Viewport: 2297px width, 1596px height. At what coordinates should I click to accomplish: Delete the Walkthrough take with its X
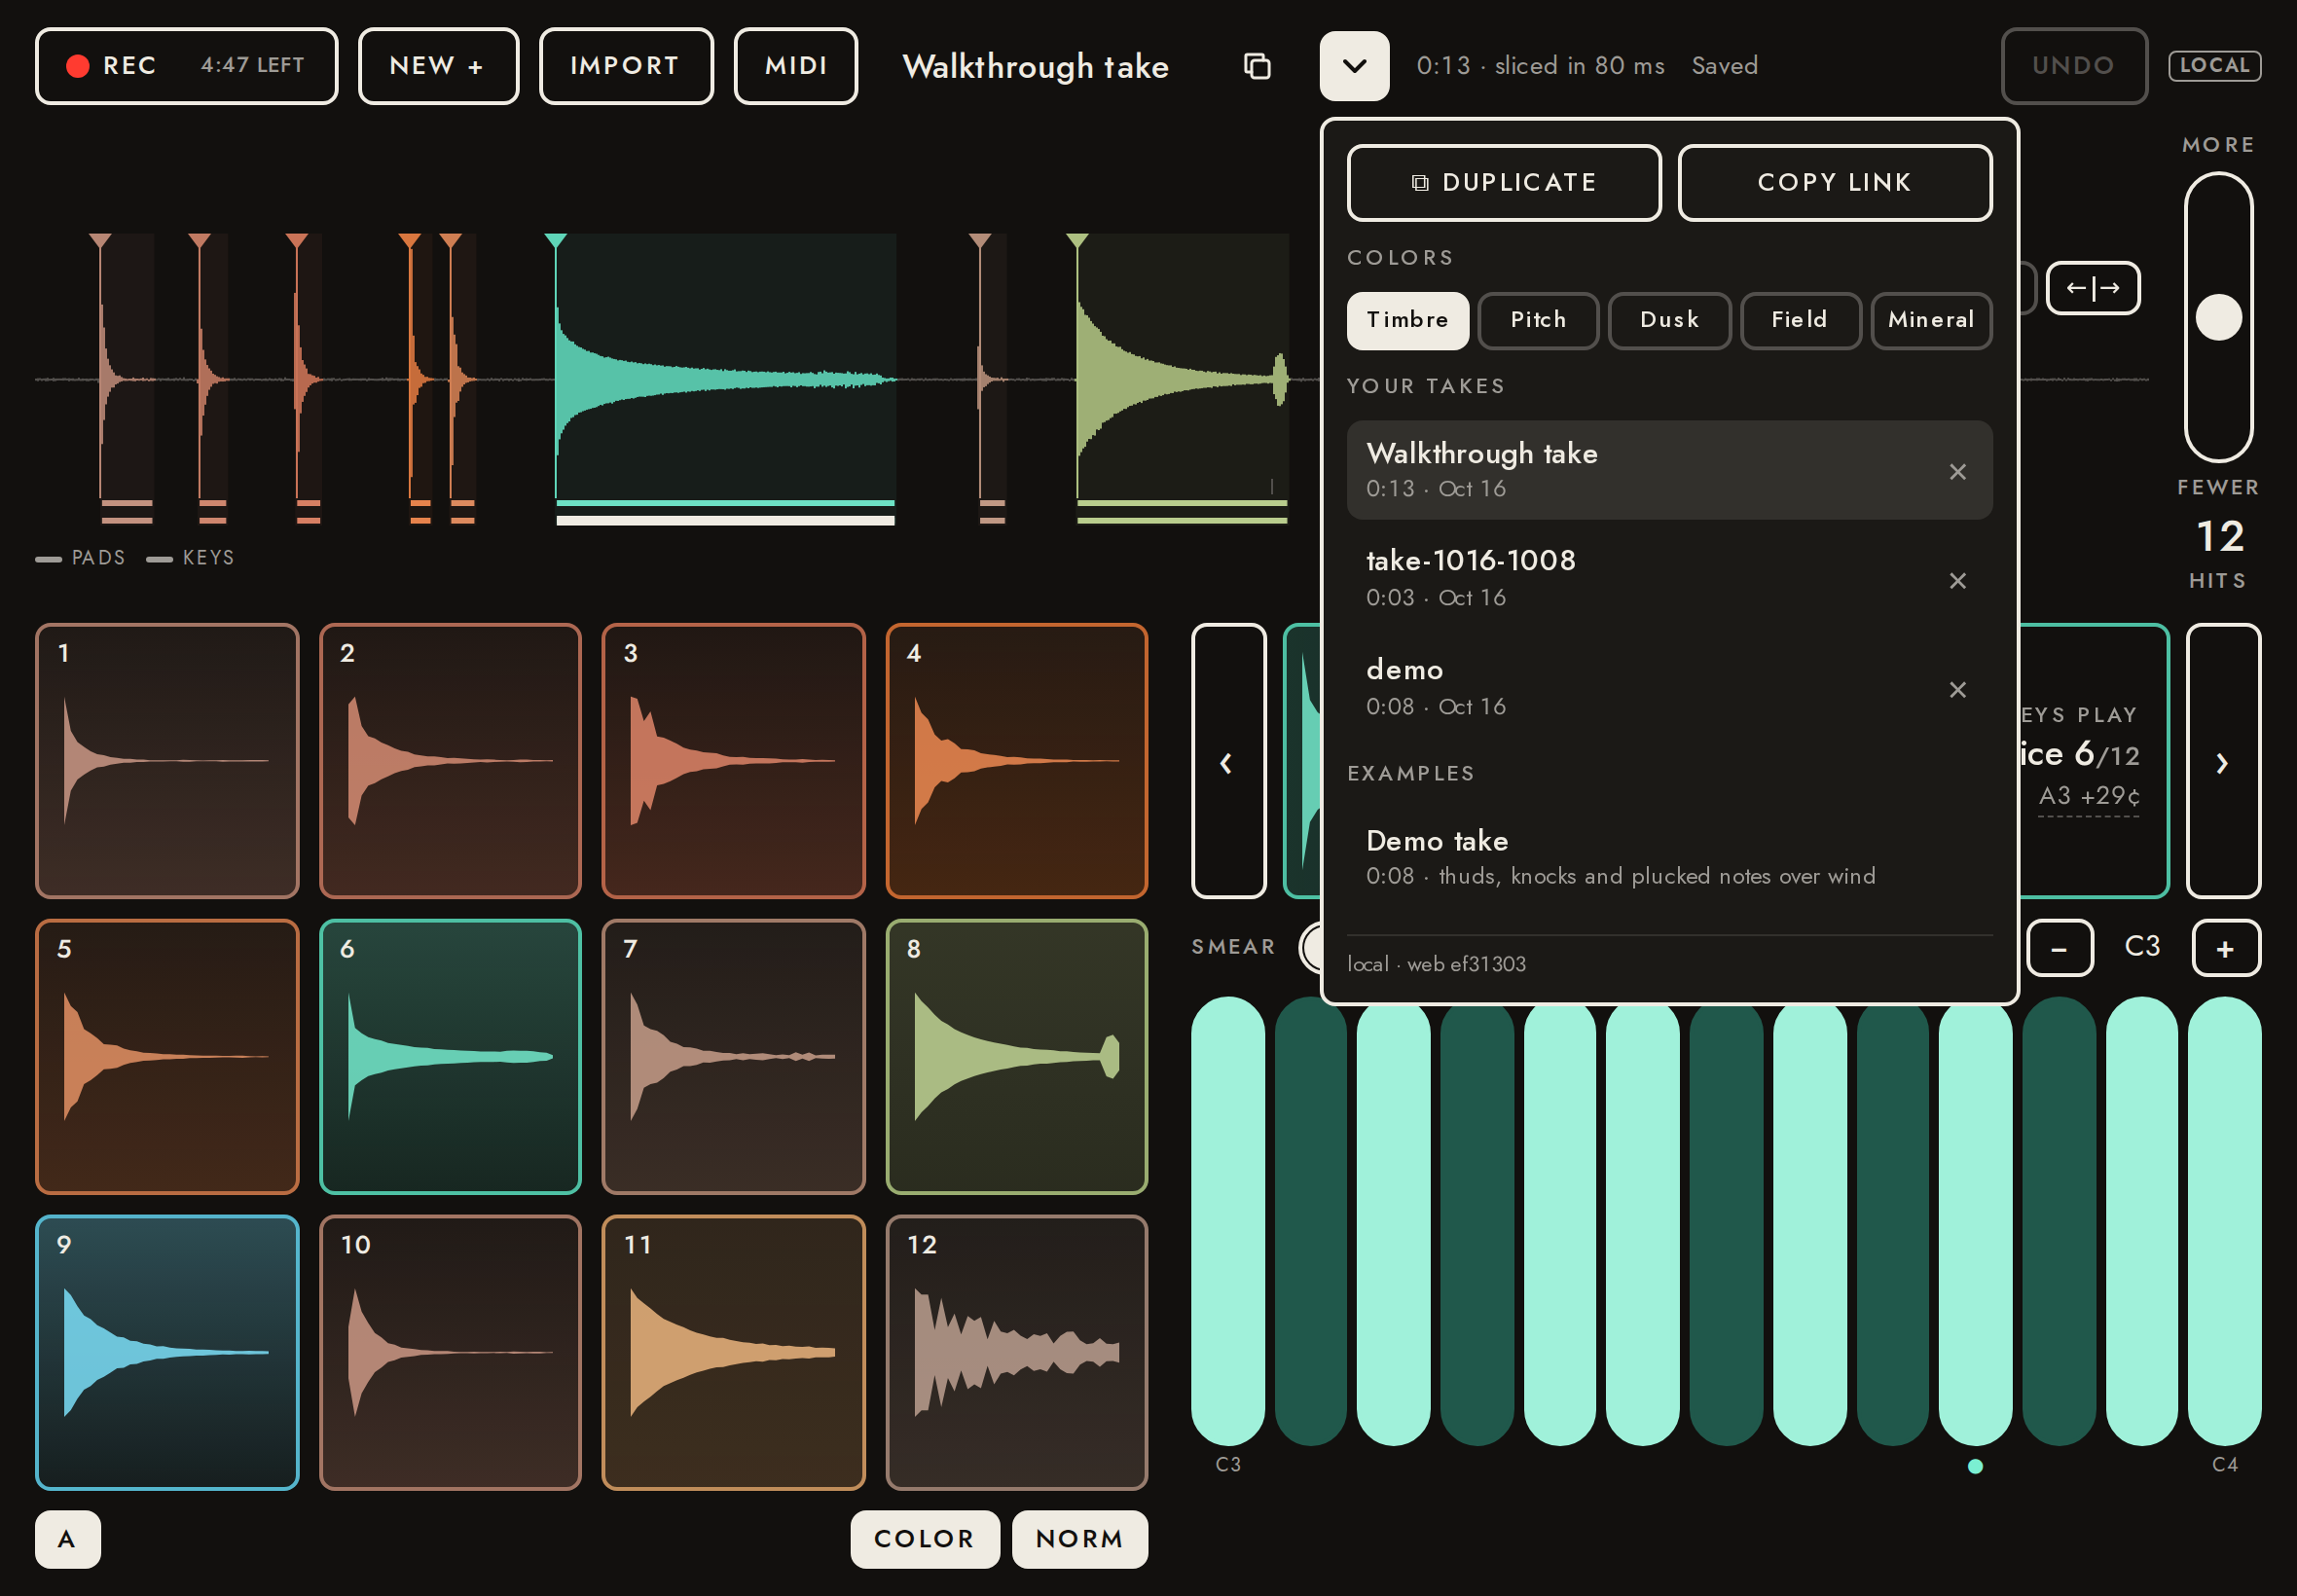1957,472
